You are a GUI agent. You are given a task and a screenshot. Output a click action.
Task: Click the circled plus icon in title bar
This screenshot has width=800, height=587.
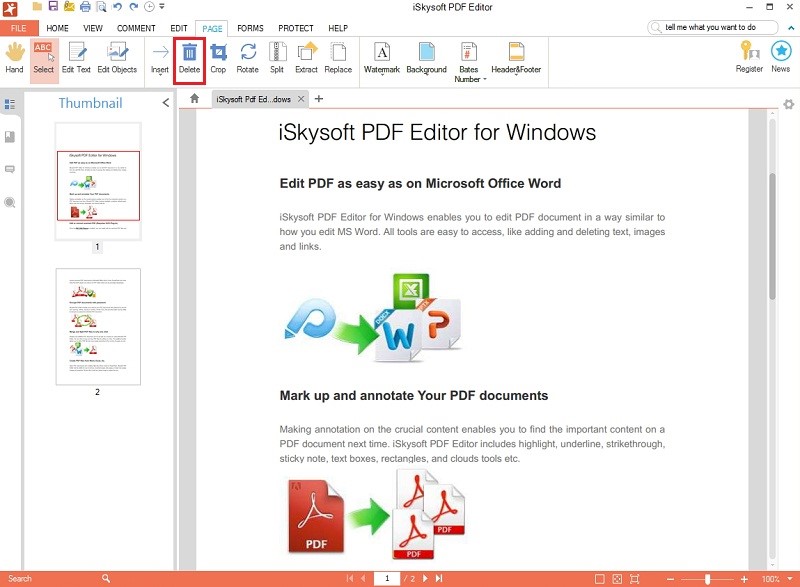149,7
